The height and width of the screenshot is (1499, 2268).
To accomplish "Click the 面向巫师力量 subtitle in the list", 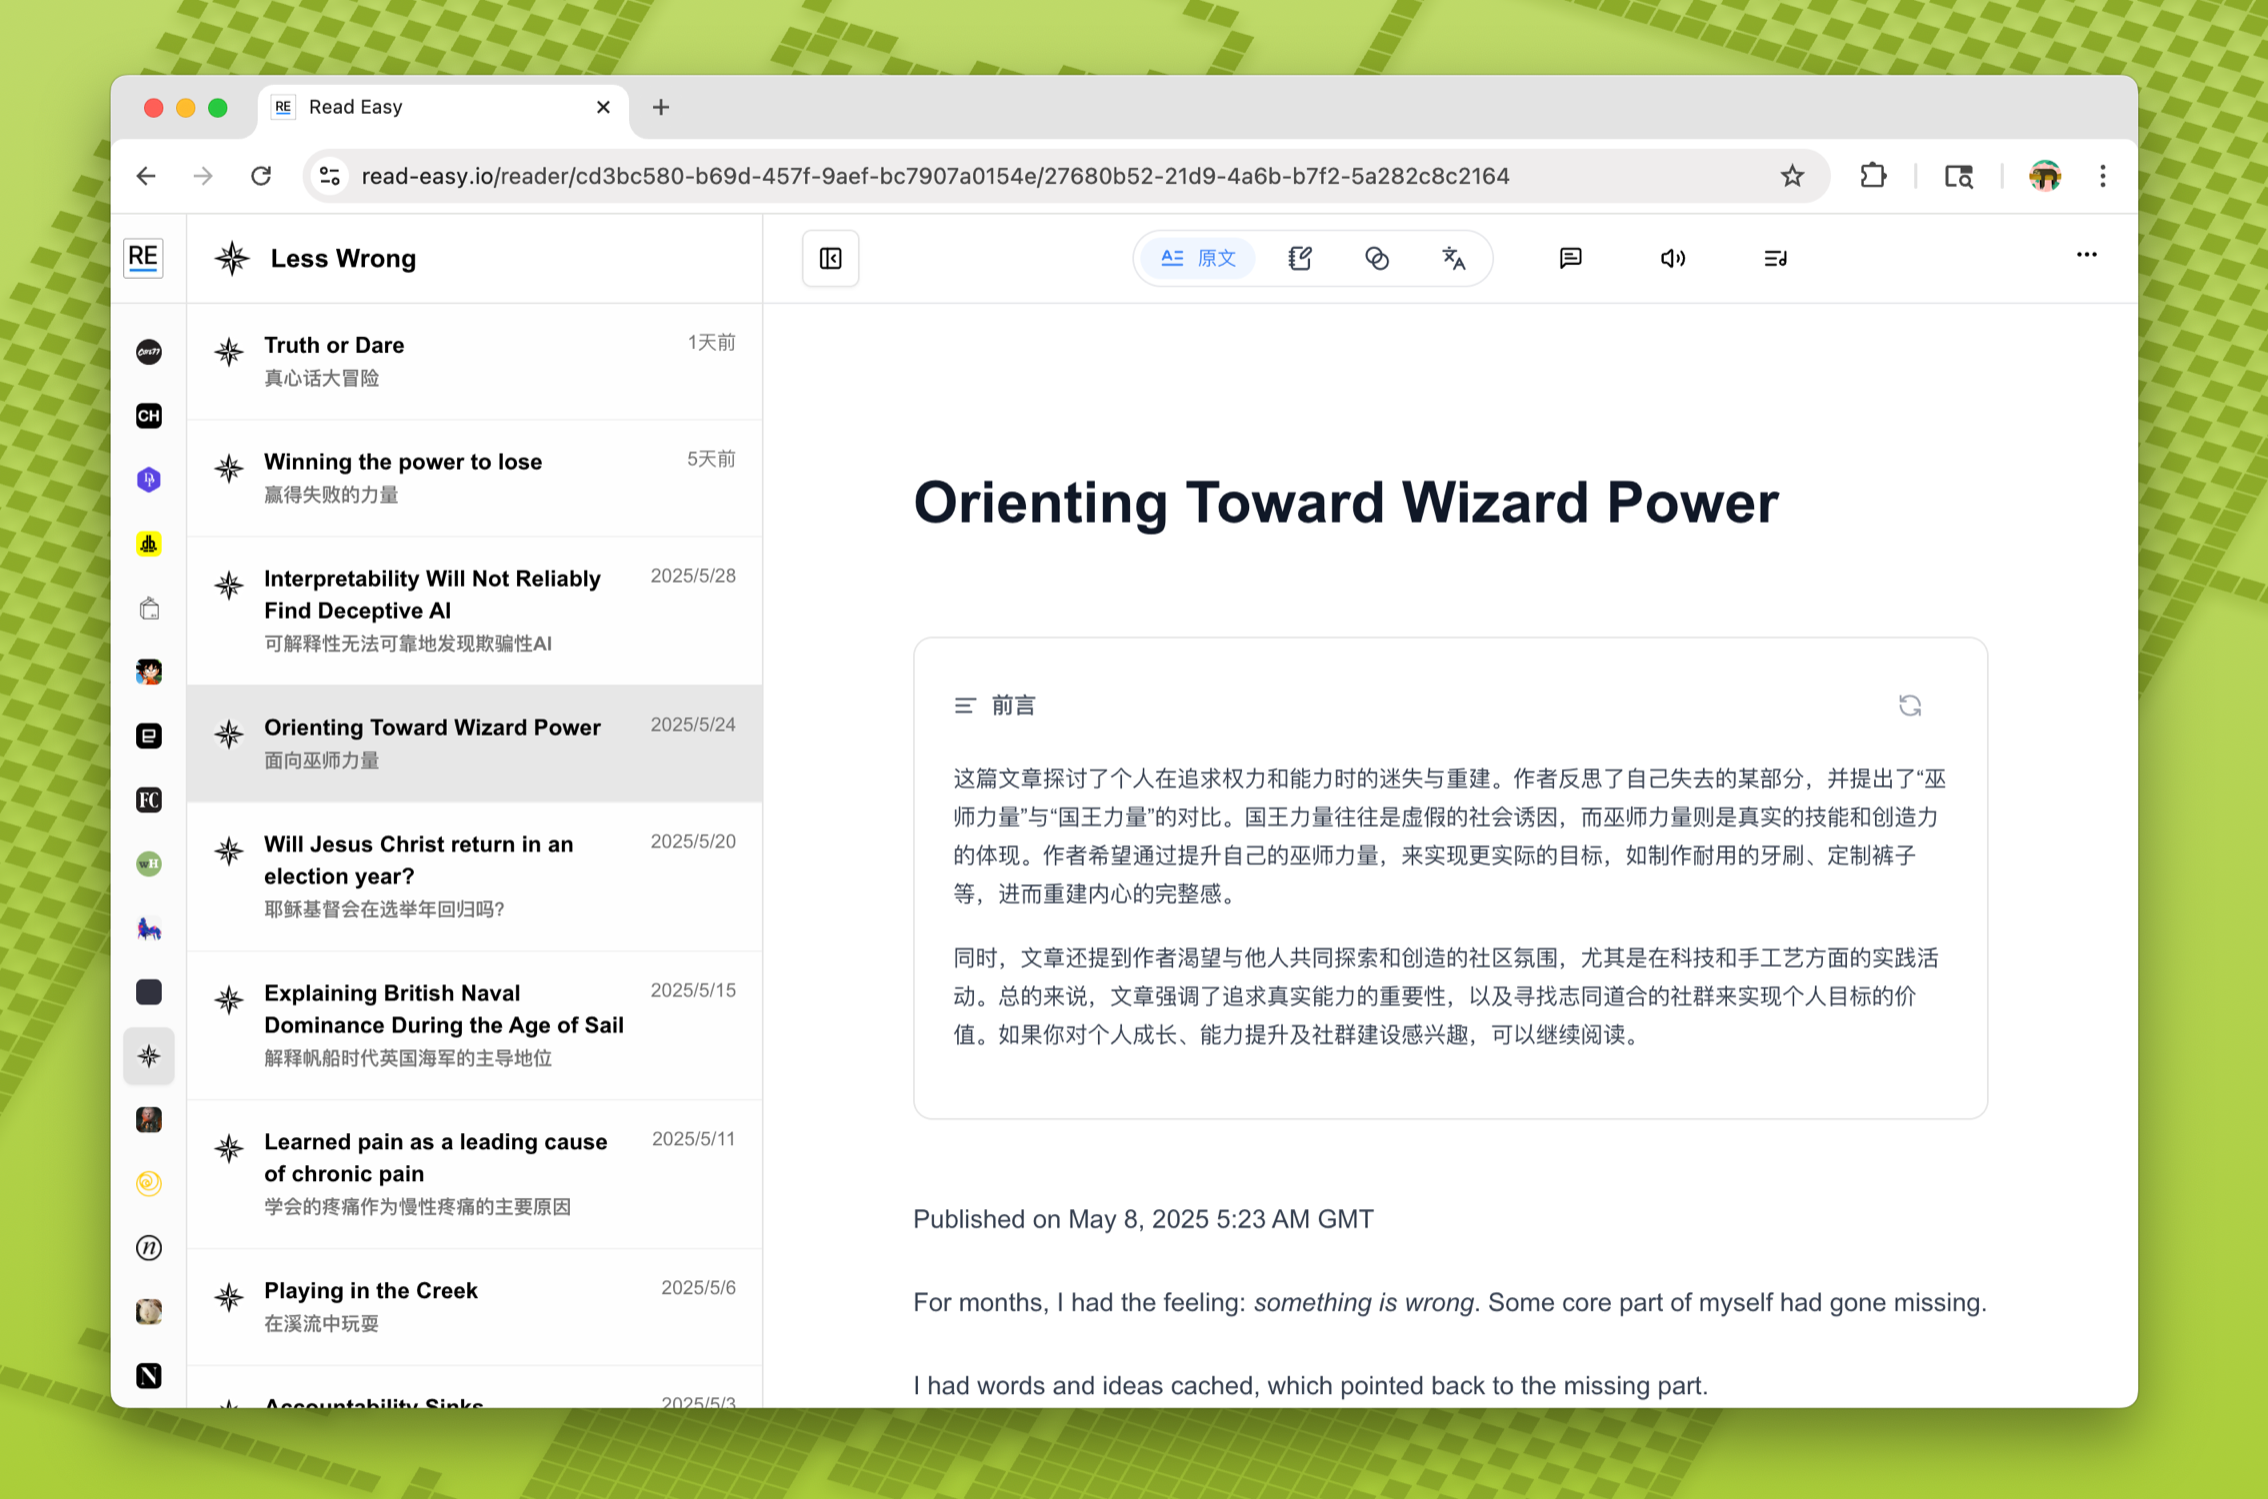I will (x=321, y=761).
